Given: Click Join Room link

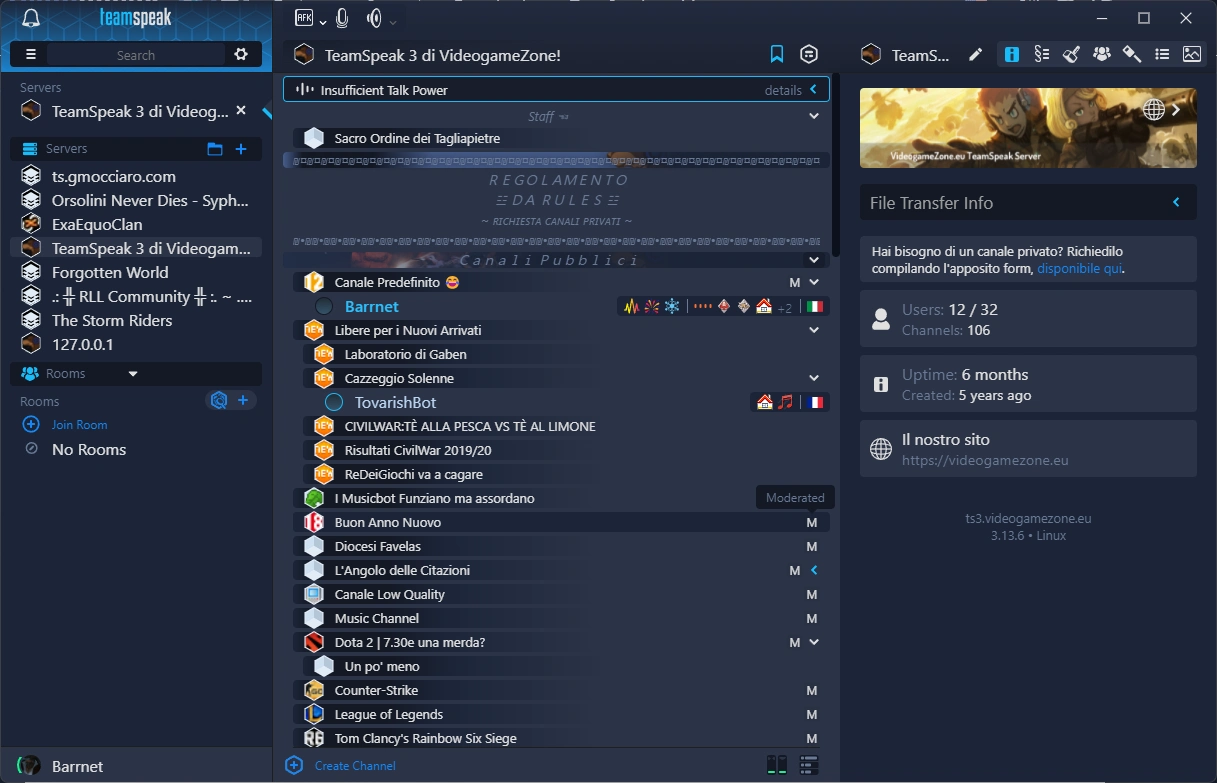Looking at the screenshot, I should [x=79, y=425].
